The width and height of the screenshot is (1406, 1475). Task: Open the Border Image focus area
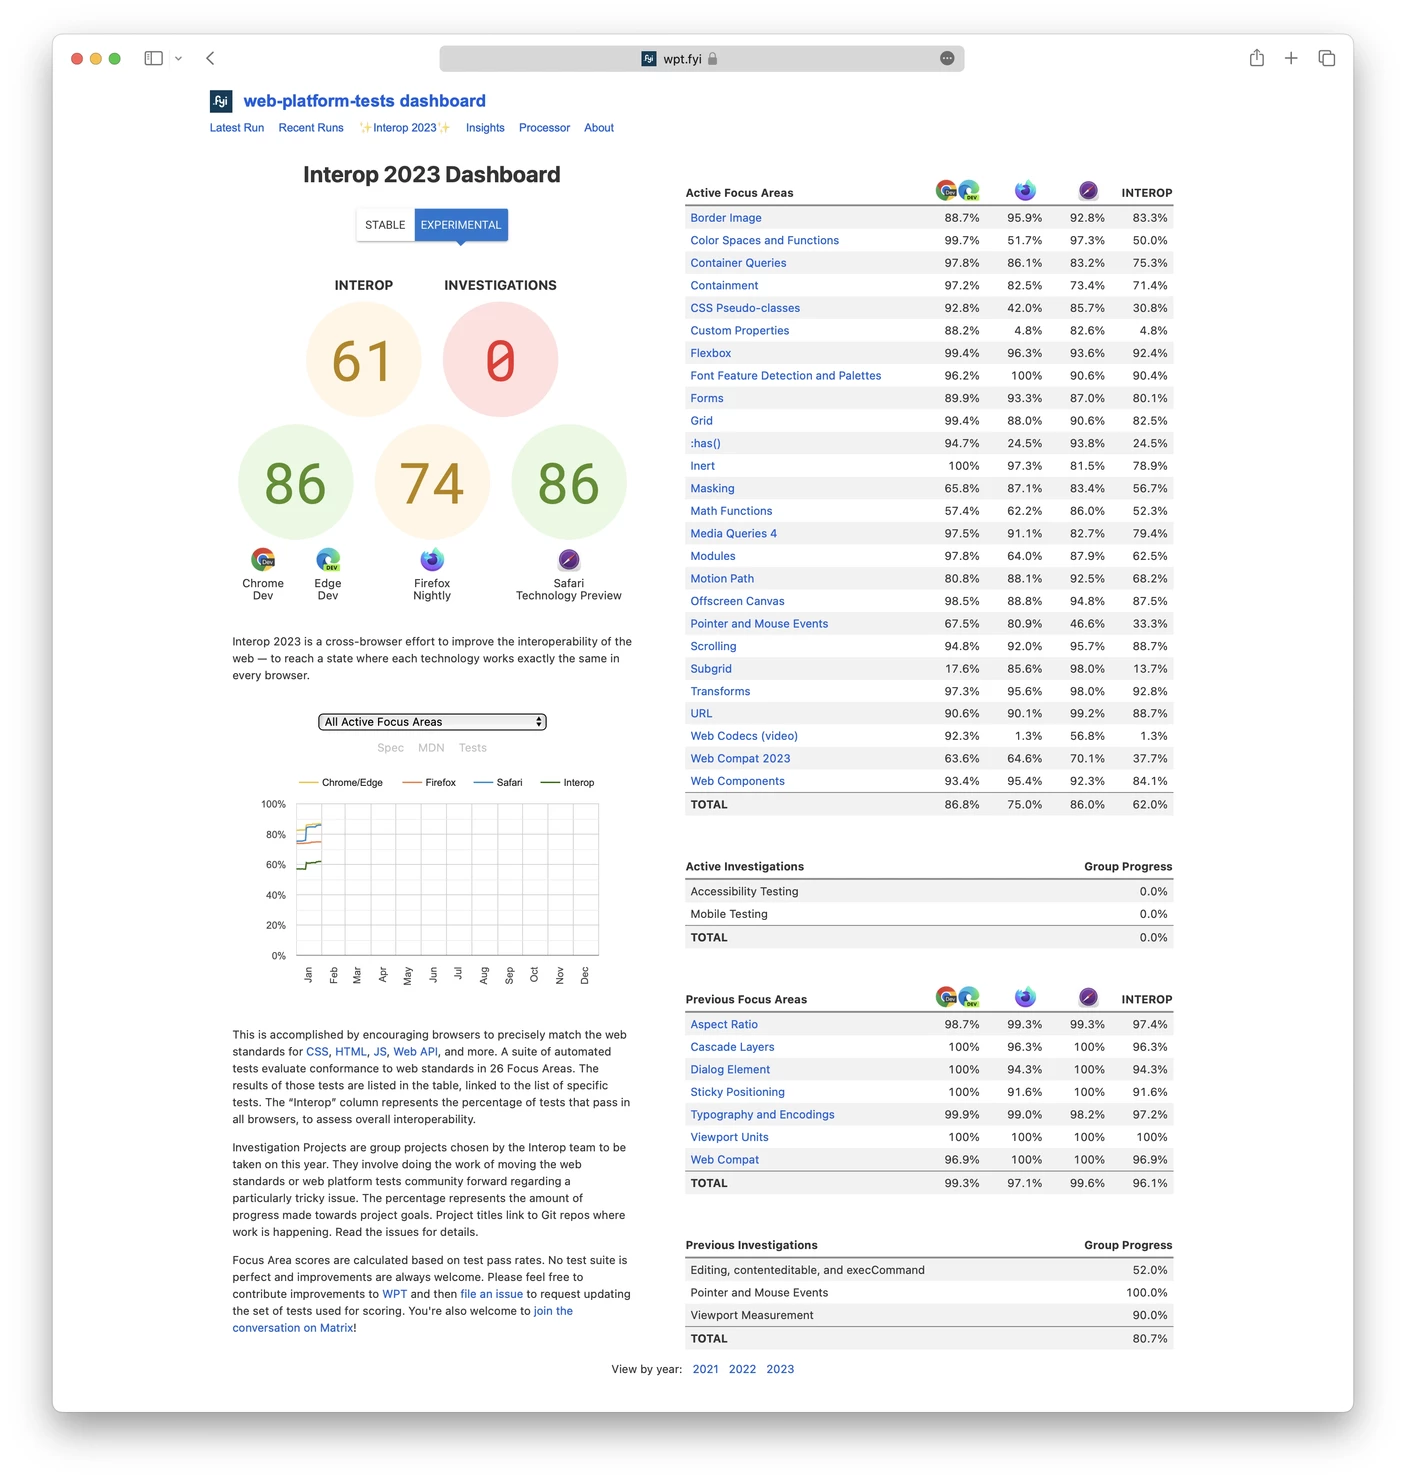726,218
